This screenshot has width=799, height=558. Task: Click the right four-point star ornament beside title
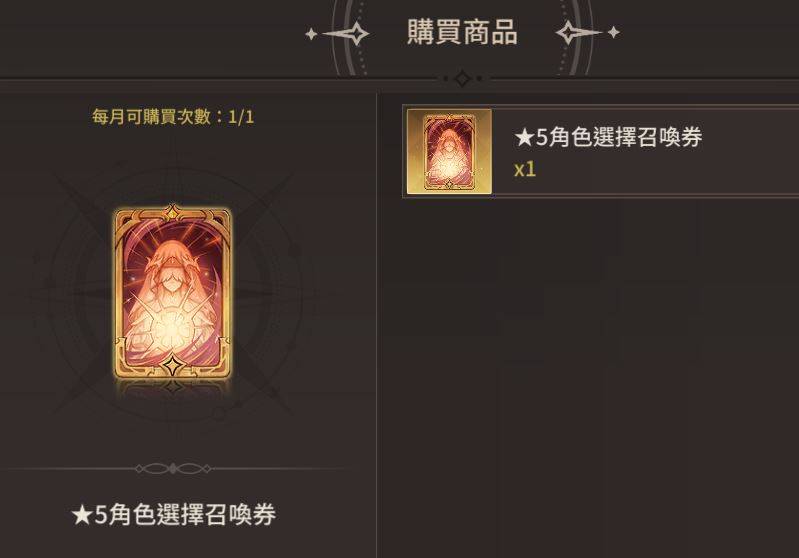(577, 33)
